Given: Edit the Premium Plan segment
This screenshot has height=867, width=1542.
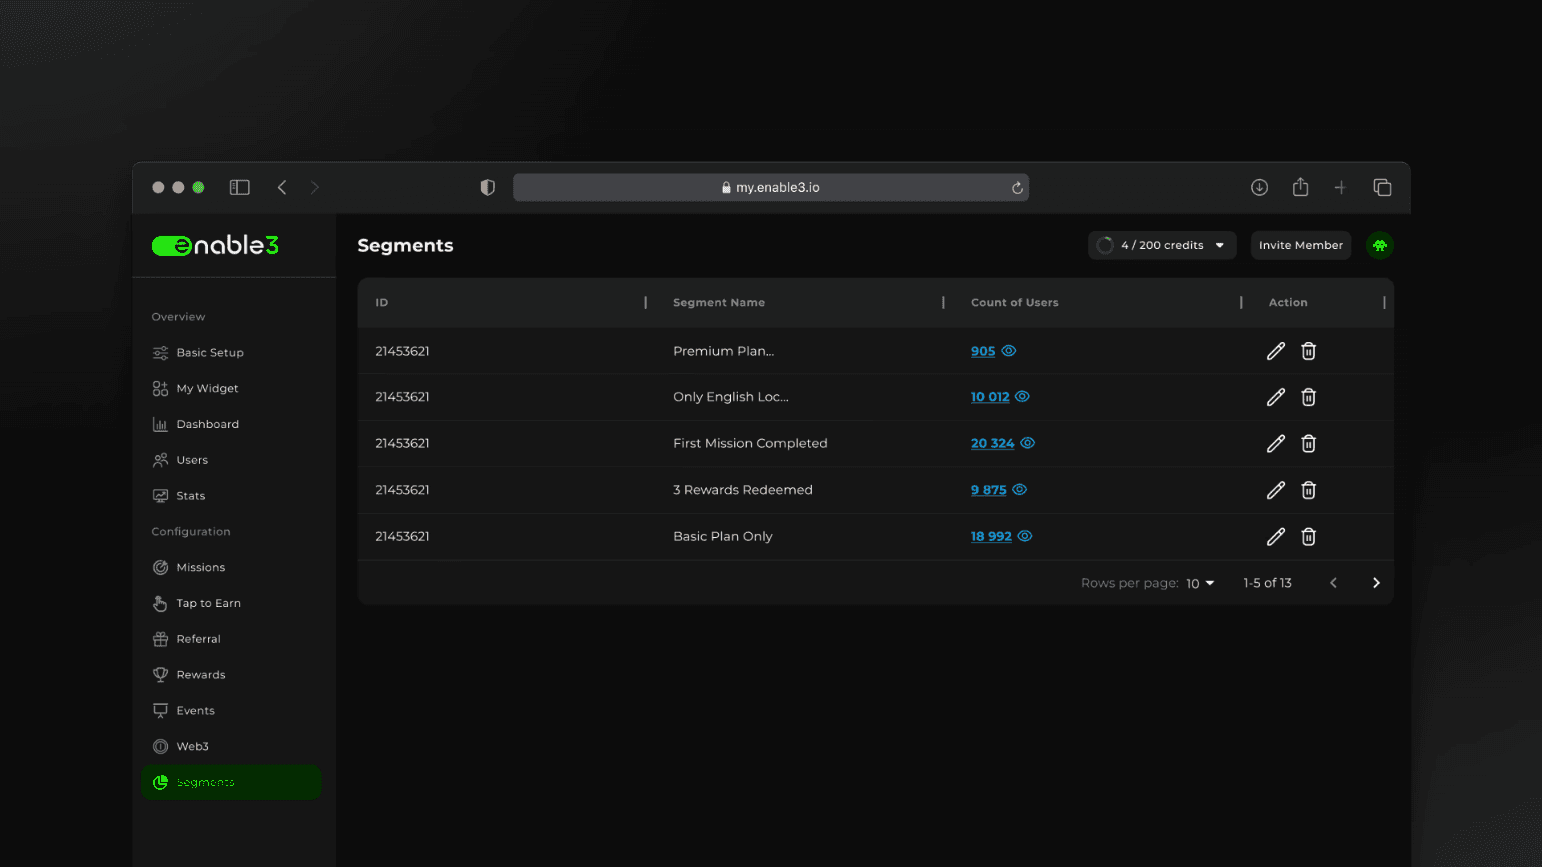Looking at the screenshot, I should coord(1276,351).
